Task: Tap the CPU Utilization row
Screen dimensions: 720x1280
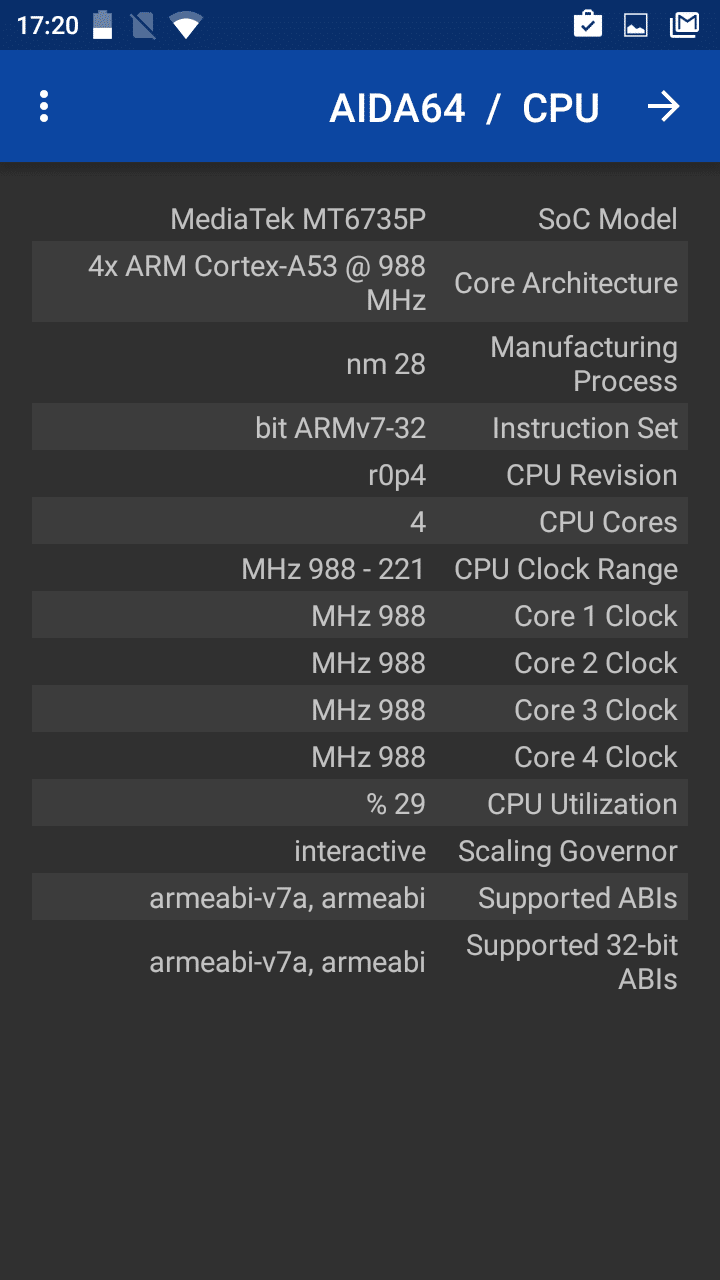Action: tap(360, 804)
